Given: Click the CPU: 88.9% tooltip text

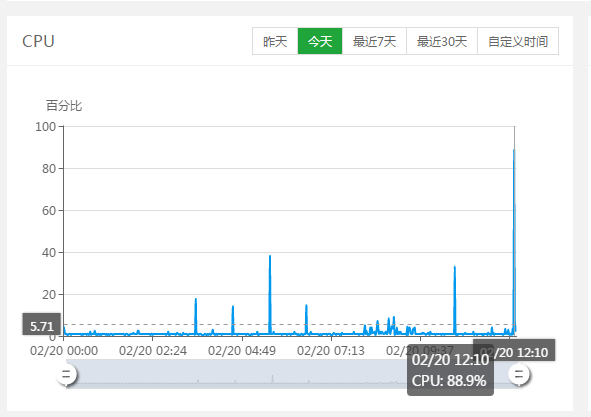Looking at the screenshot, I should click(x=449, y=381).
